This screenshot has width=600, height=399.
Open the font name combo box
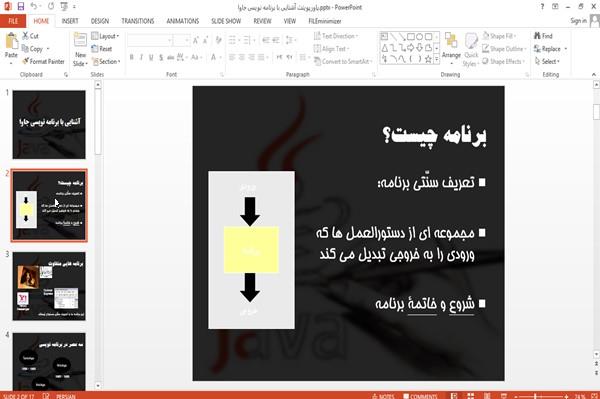tap(150, 40)
